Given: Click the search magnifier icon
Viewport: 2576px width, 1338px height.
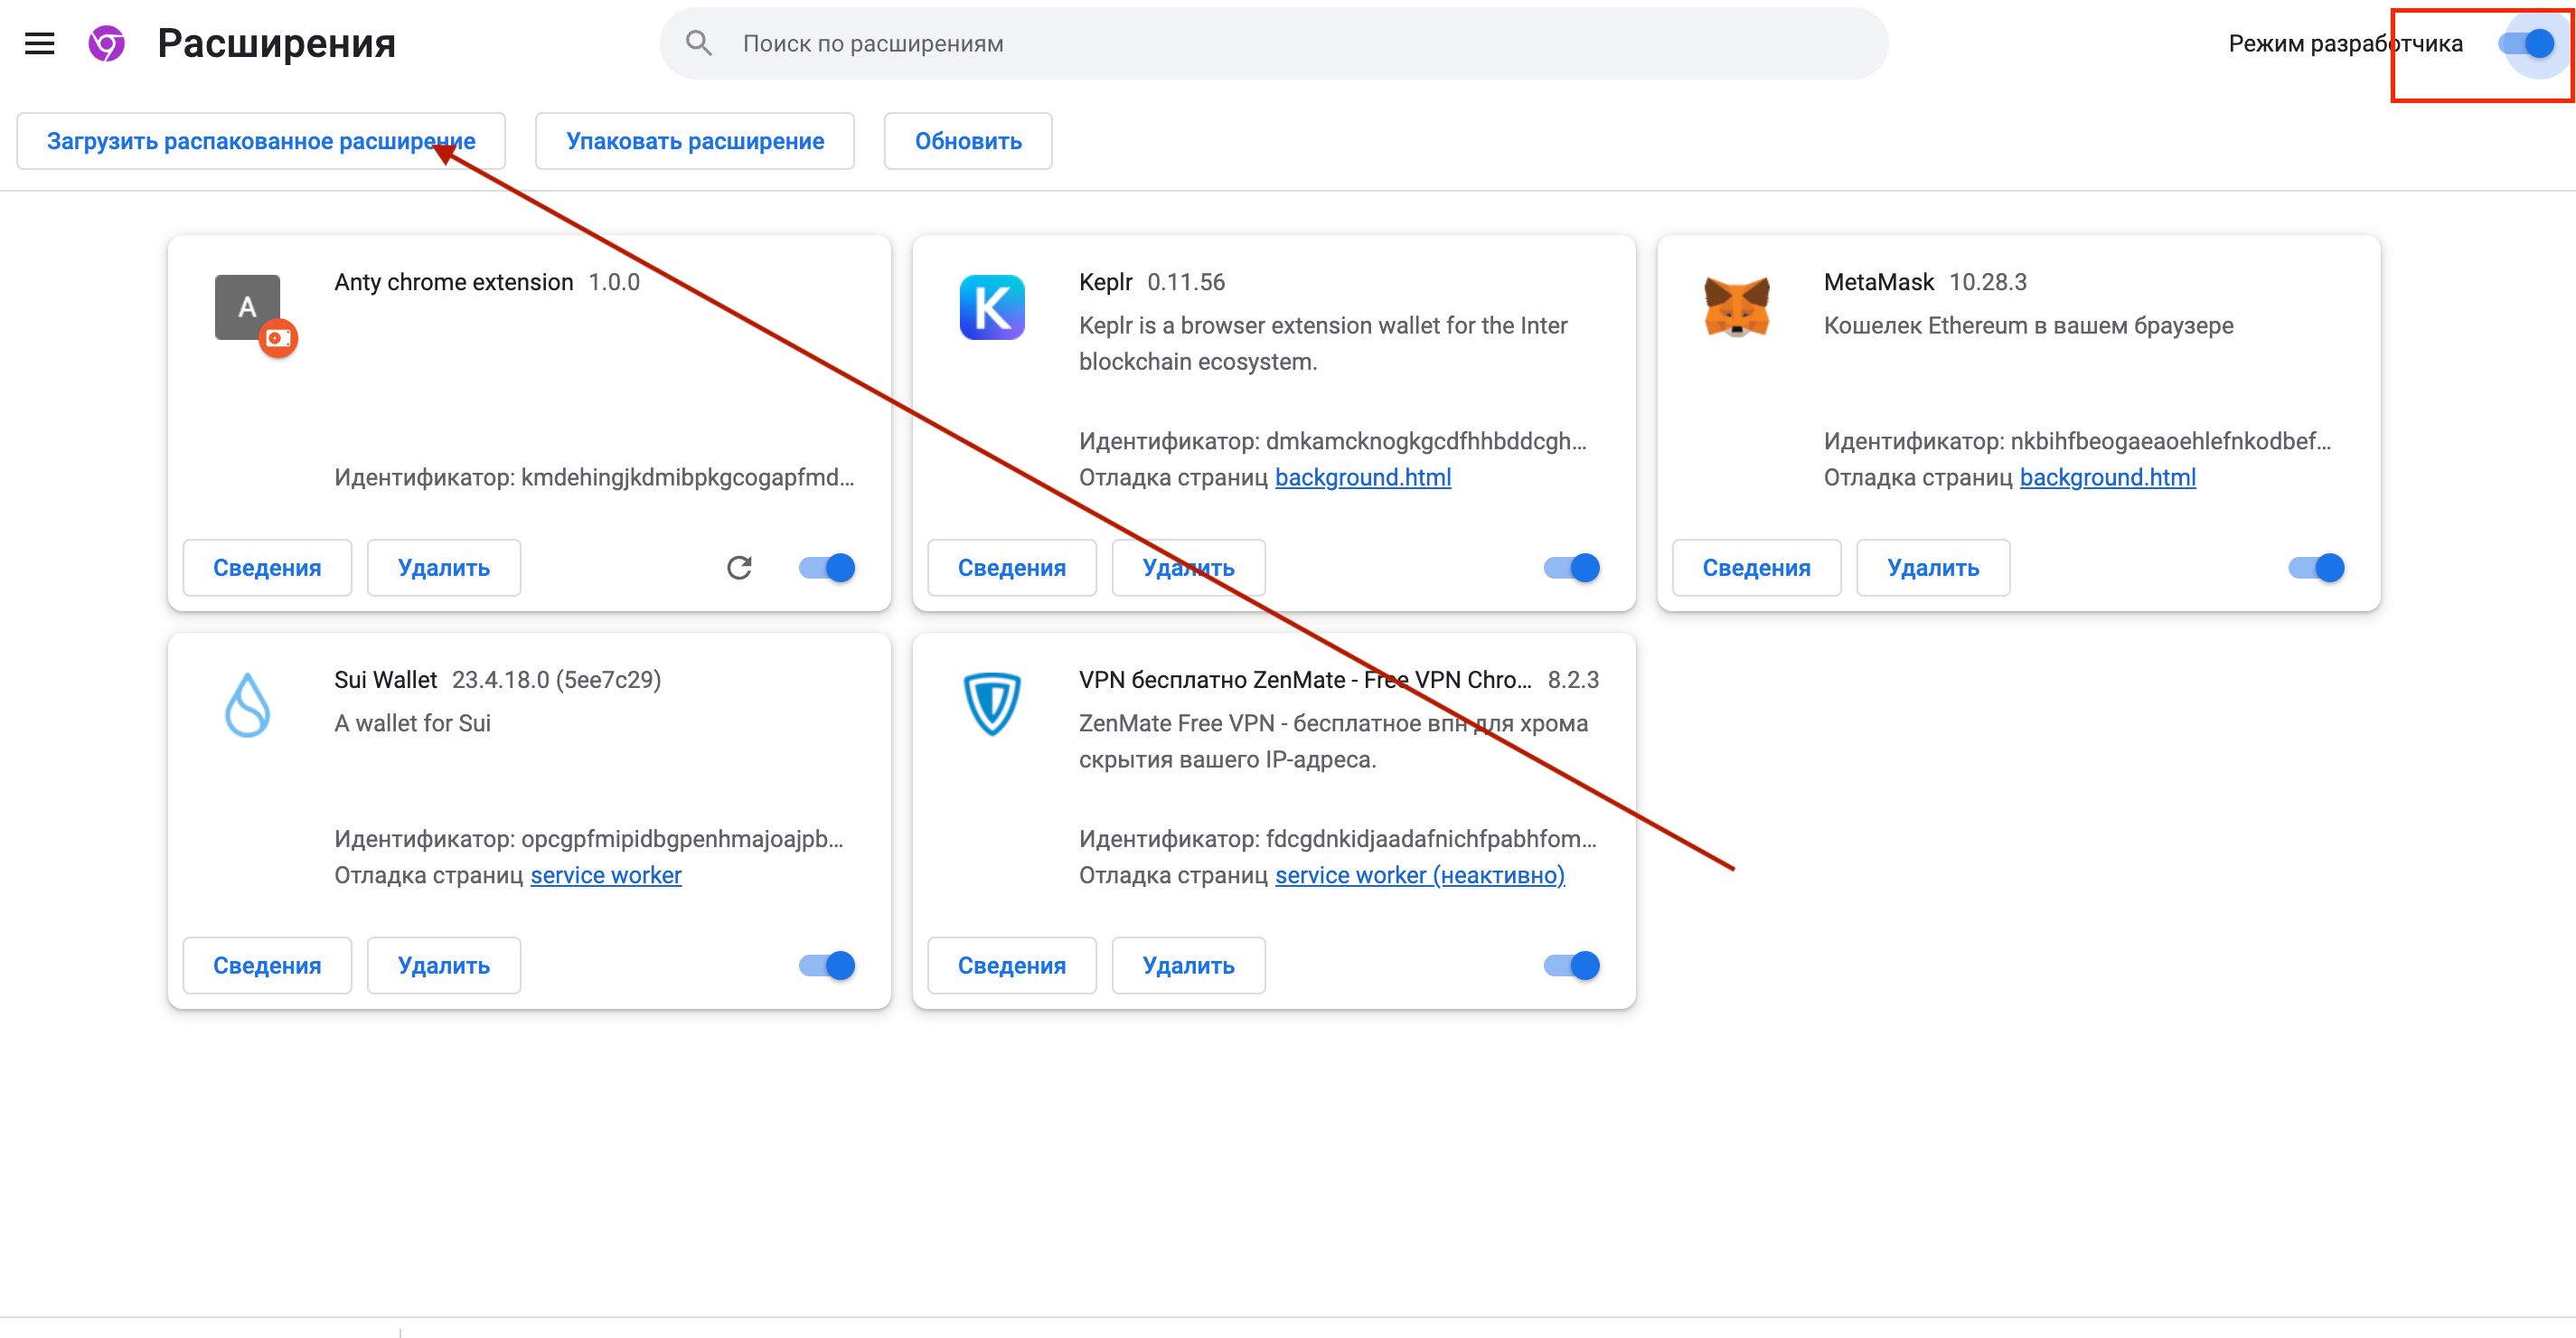Looking at the screenshot, I should click(x=699, y=43).
